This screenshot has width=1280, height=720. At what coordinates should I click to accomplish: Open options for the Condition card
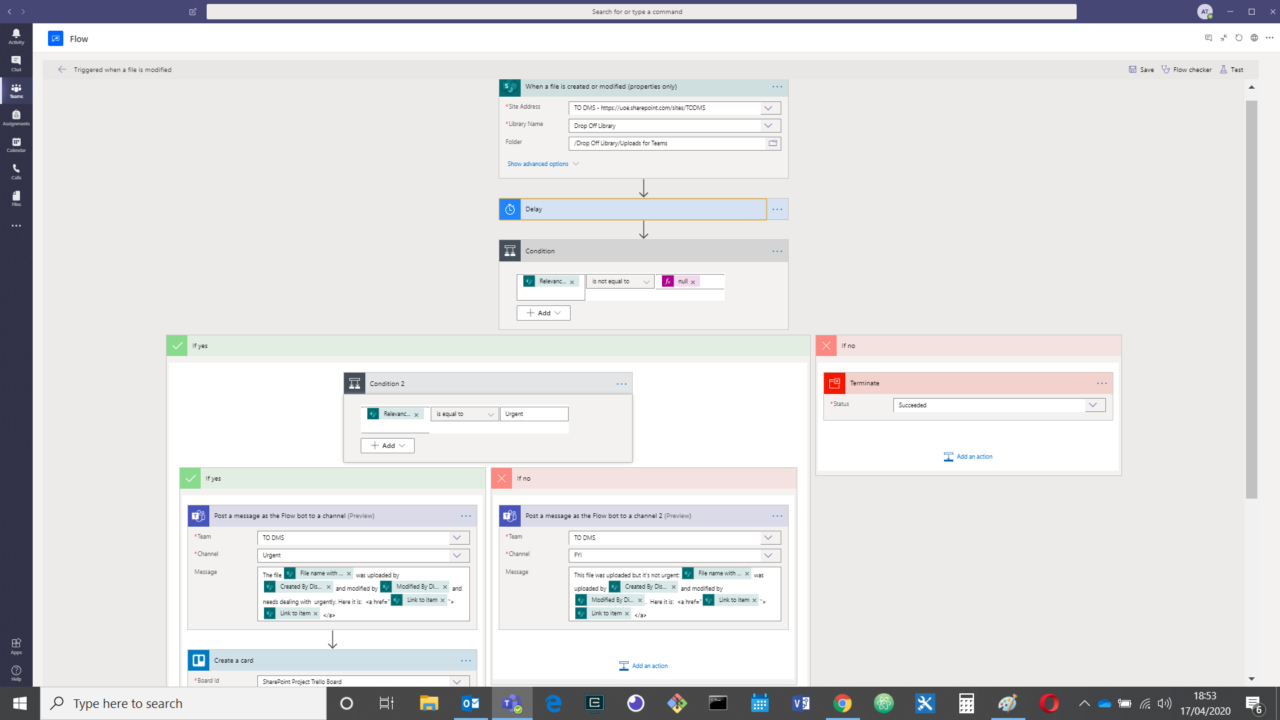(x=777, y=250)
